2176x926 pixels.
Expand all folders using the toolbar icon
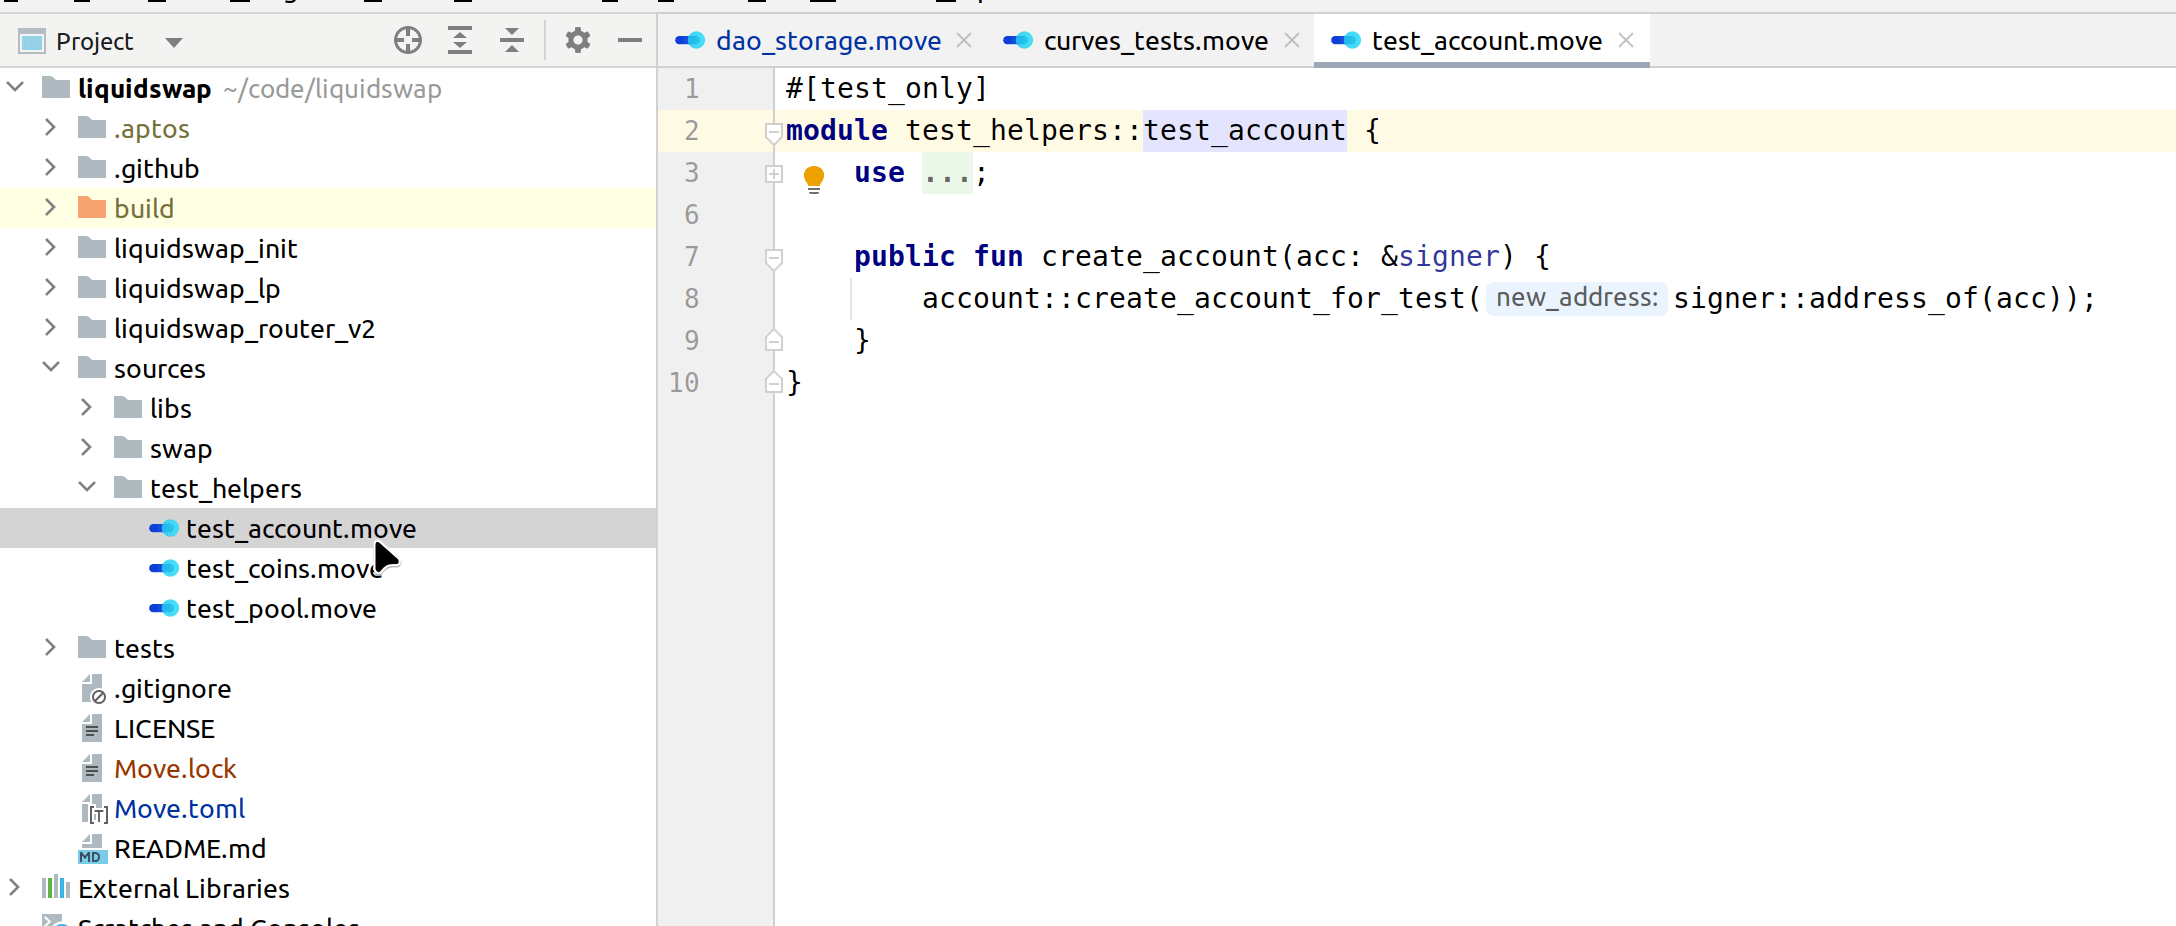tap(460, 40)
